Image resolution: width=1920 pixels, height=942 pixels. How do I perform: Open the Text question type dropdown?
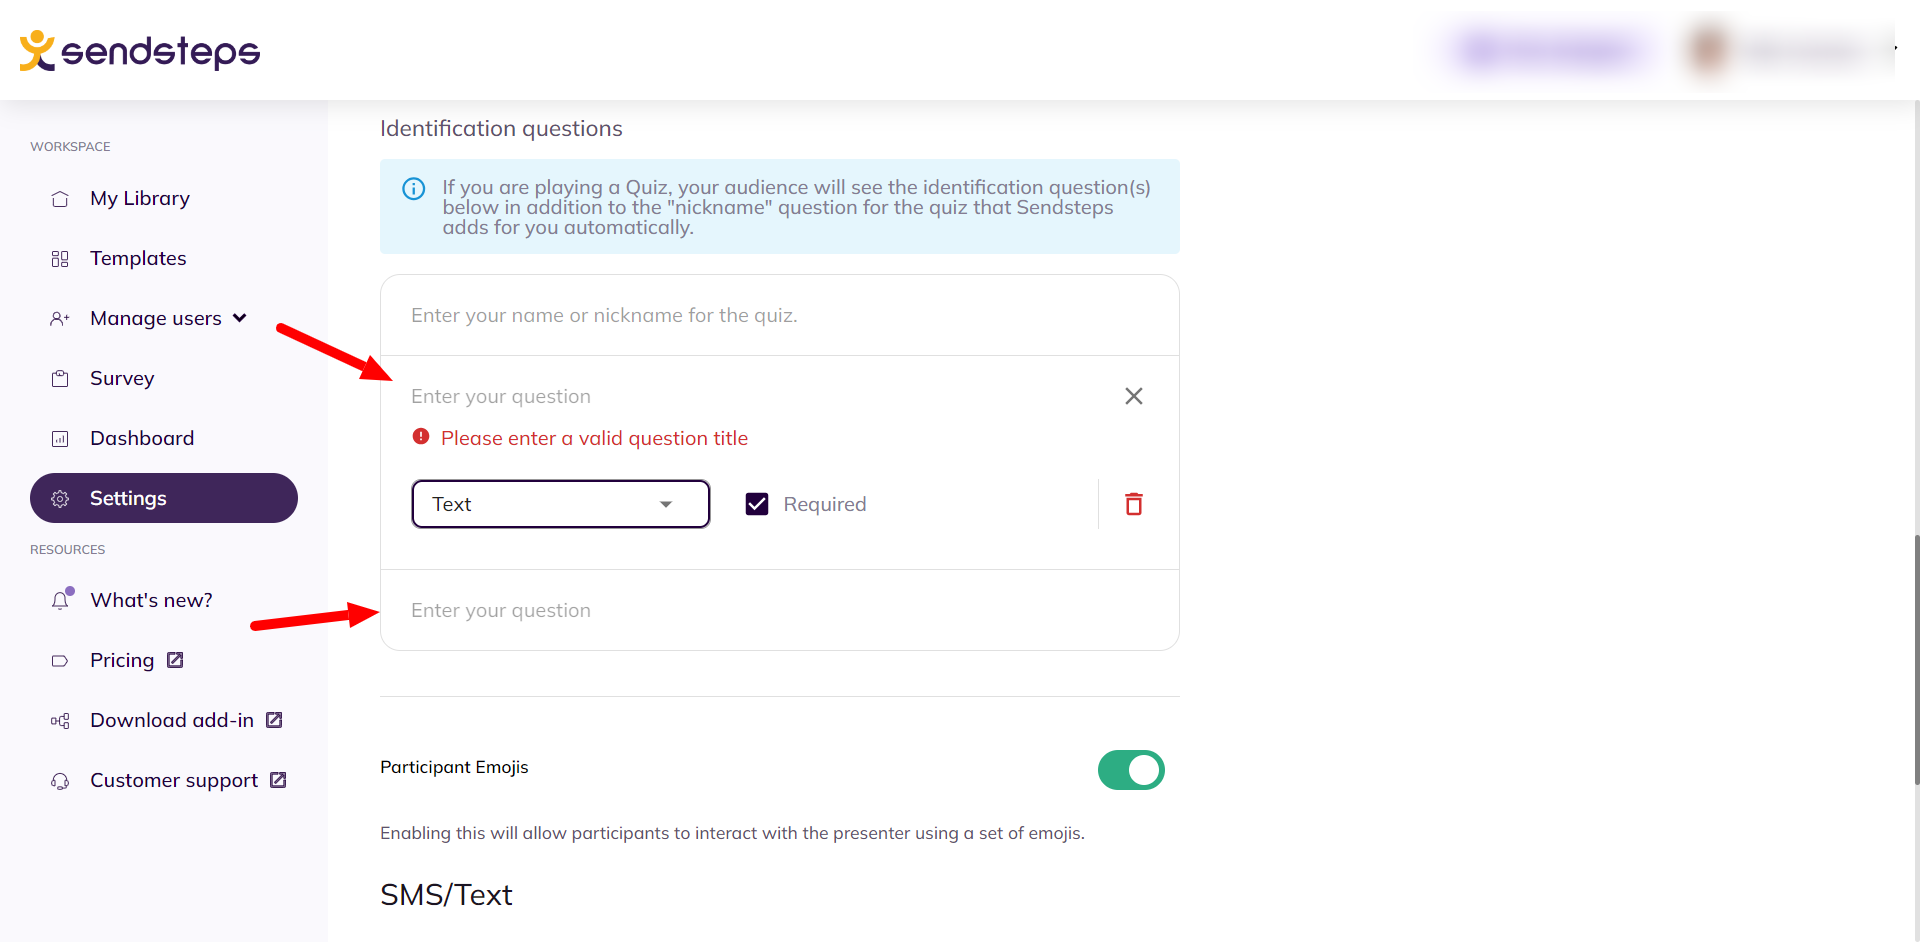pos(561,504)
